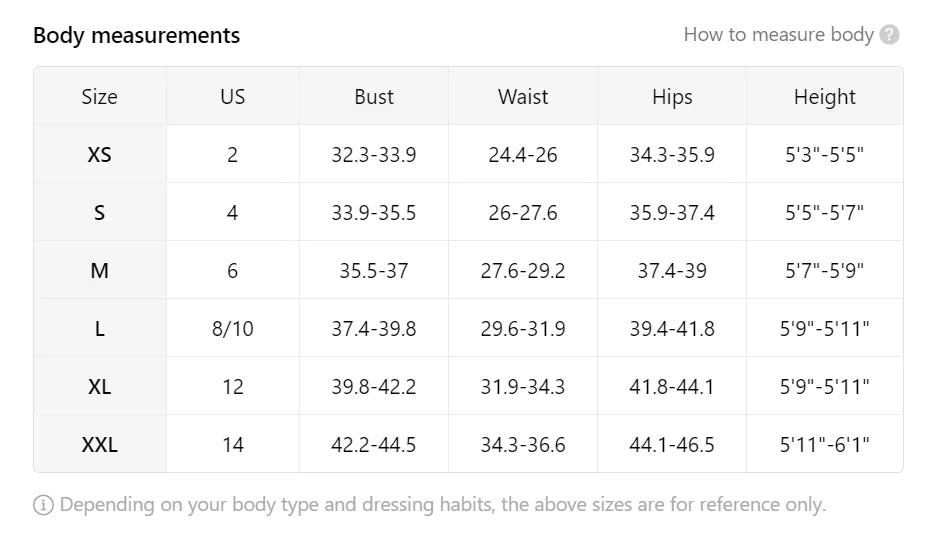Image resolution: width=926 pixels, height=545 pixels.
Task: Click the 5'11"-6'1" height cell
Action: [824, 445]
